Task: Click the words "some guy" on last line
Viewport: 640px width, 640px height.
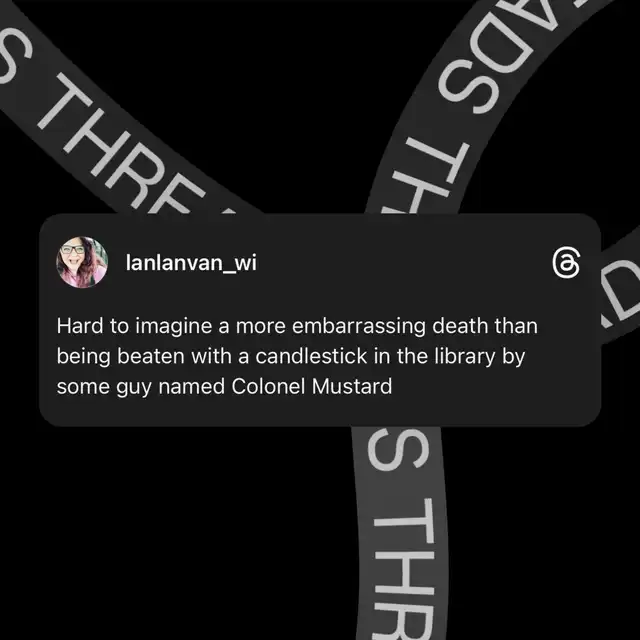Action: coord(104,387)
